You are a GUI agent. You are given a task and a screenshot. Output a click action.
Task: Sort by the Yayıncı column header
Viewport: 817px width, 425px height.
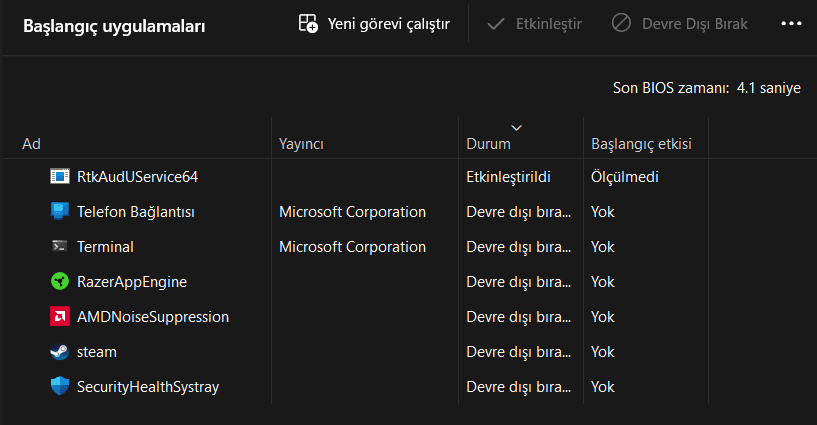[x=301, y=144]
